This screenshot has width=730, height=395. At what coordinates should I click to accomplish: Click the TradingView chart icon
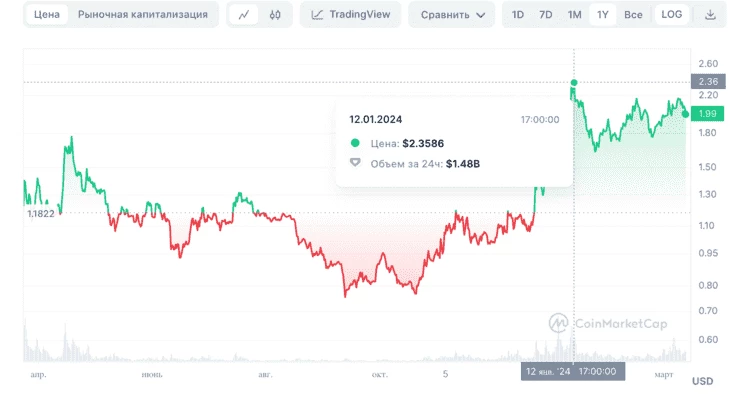point(317,15)
